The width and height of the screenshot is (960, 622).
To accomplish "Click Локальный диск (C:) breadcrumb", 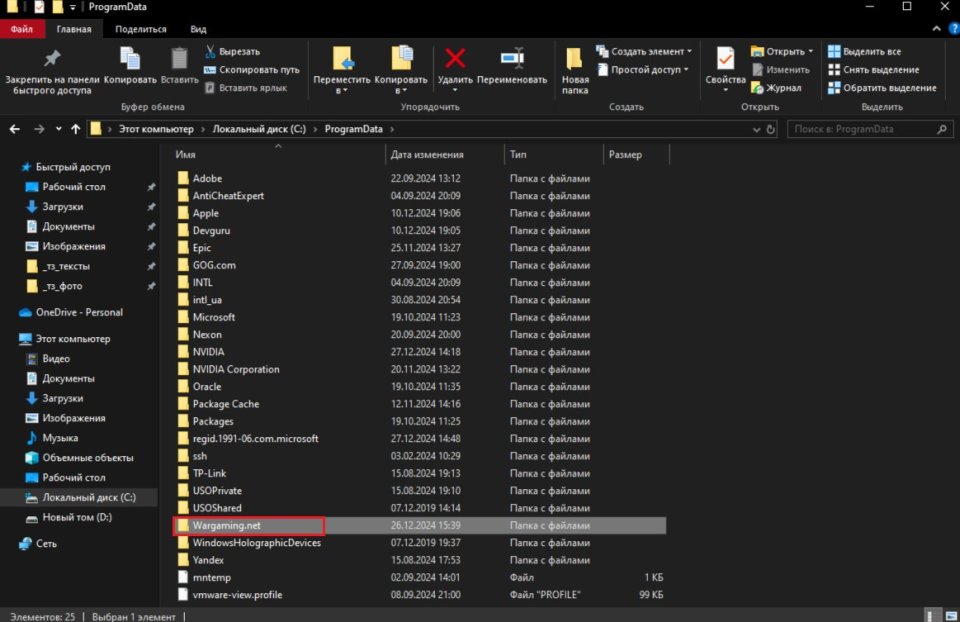I will pos(259,129).
